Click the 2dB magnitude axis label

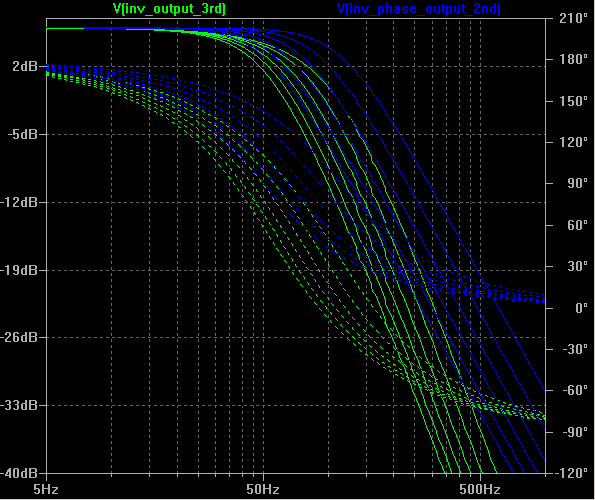click(x=25, y=66)
